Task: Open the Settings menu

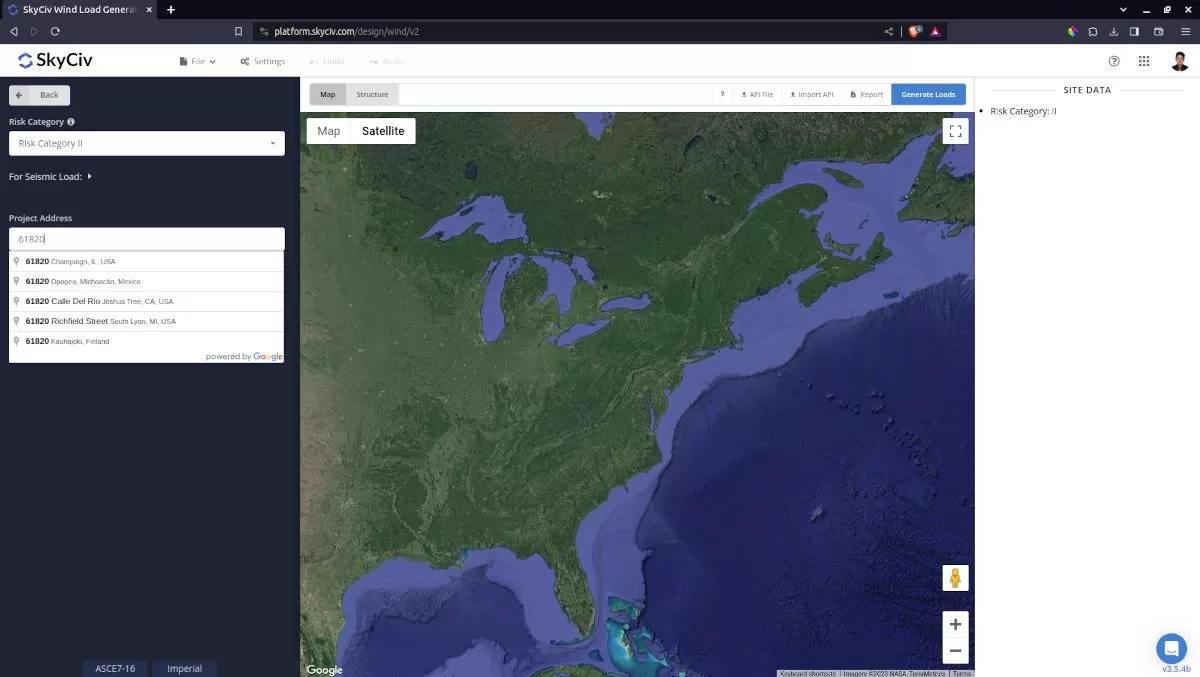Action: click(262, 61)
